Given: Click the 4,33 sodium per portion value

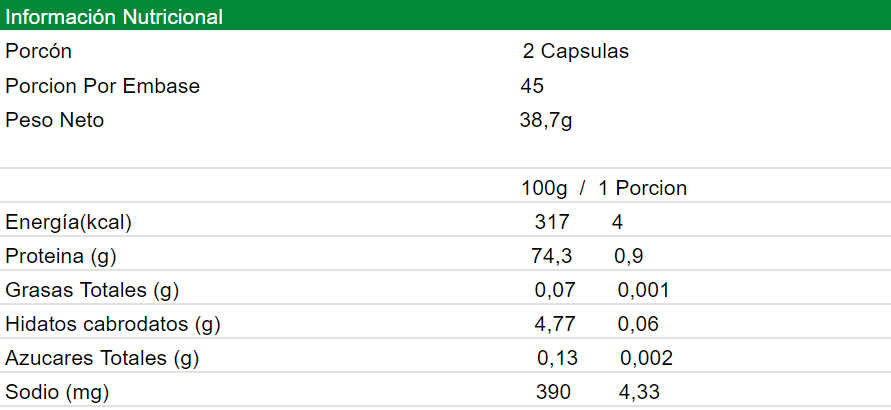Looking at the screenshot, I should [638, 392].
